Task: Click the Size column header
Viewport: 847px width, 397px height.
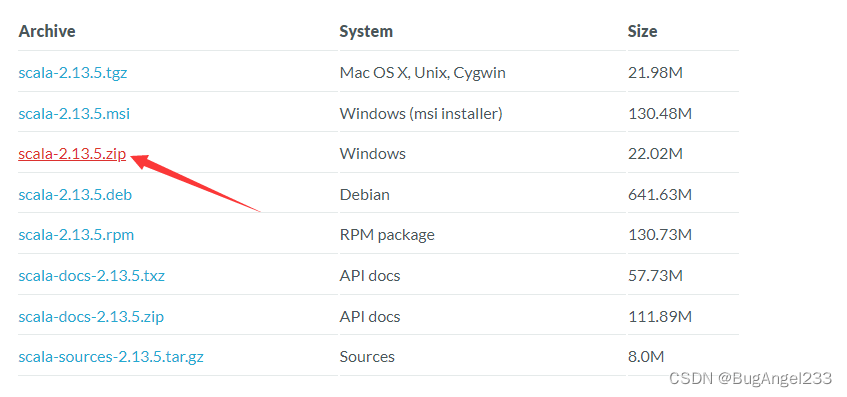Action: [642, 31]
